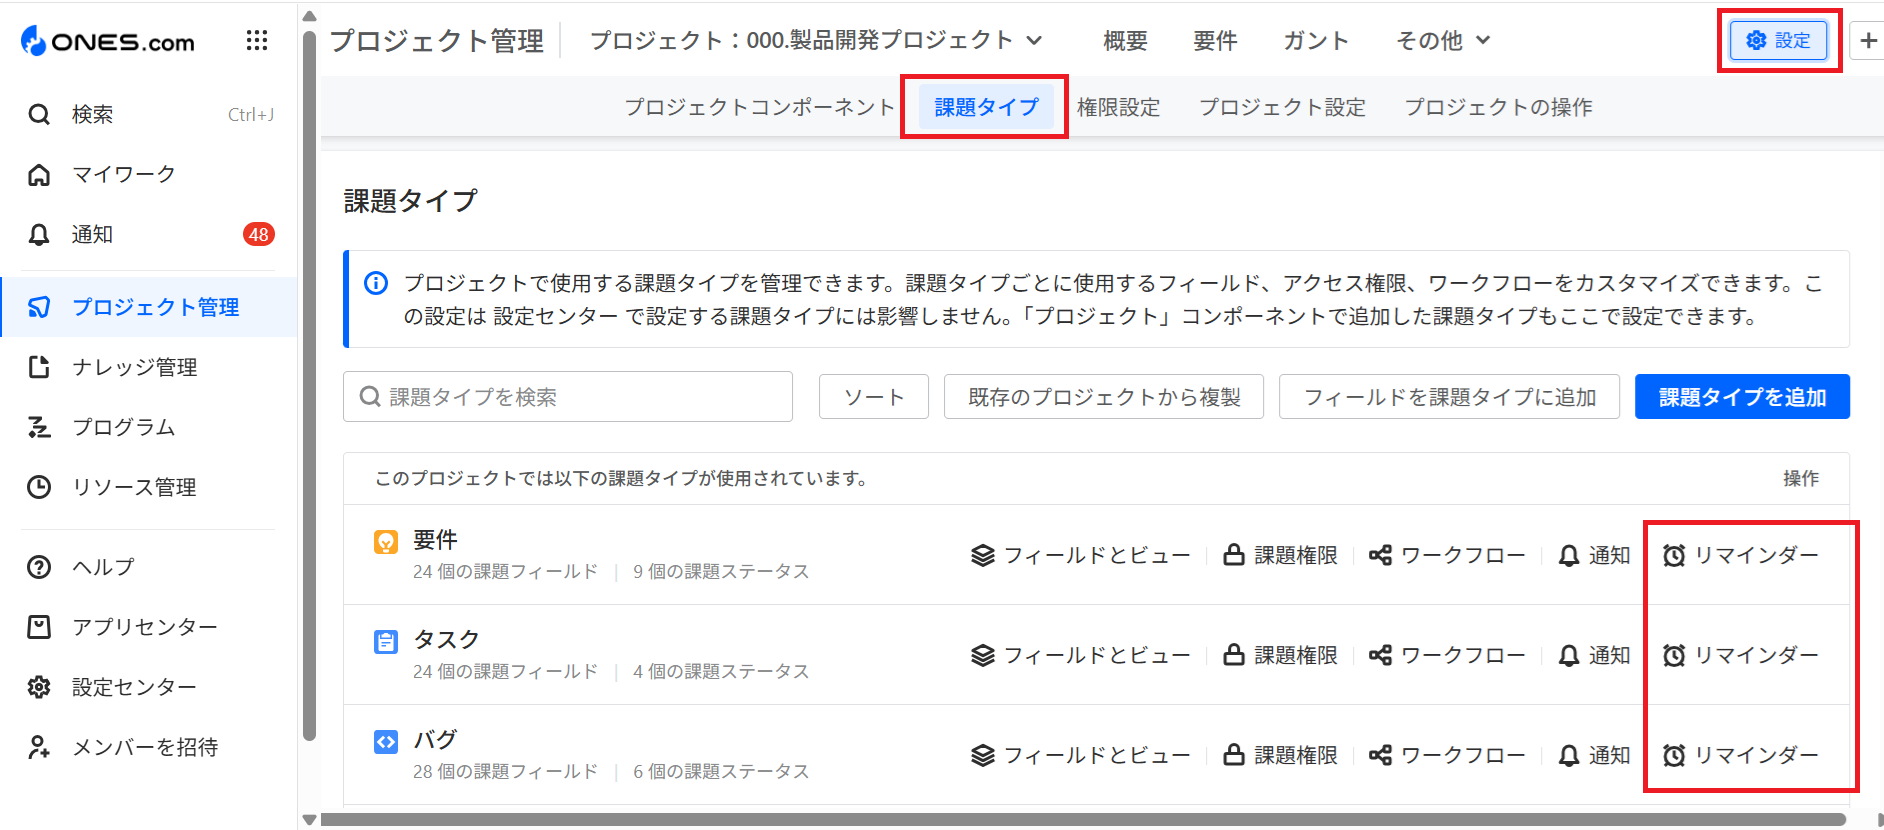Open 課題権限 for バグ
Screen dimensions: 1884x830
pyautogui.click(x=1280, y=755)
